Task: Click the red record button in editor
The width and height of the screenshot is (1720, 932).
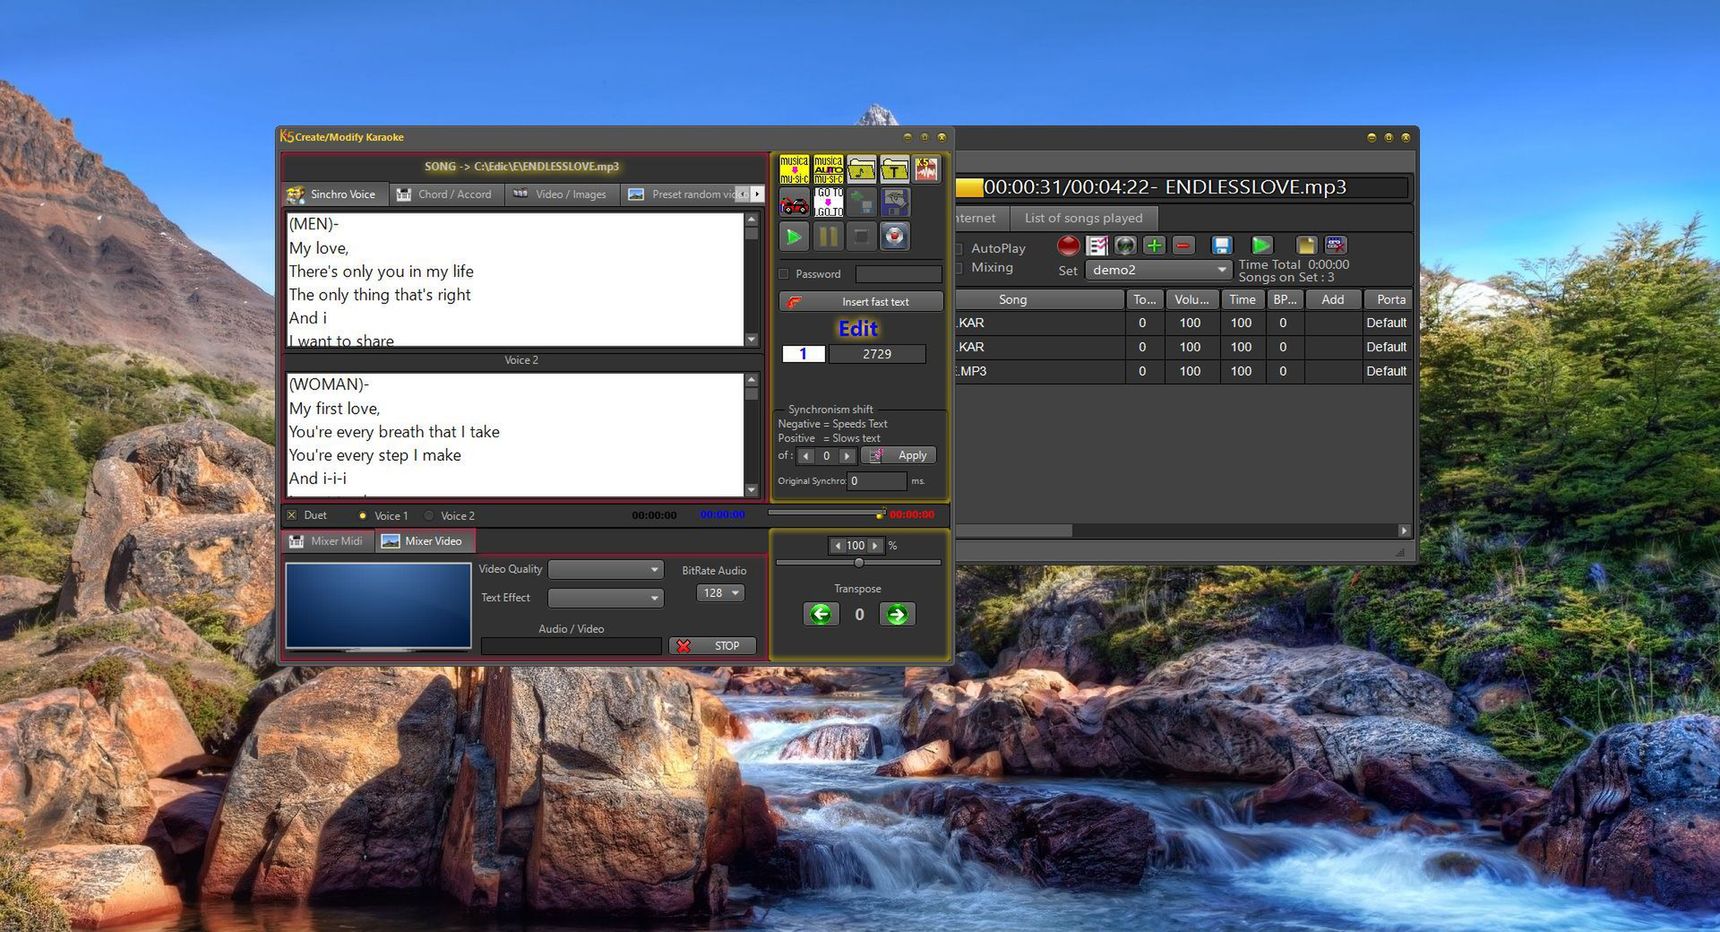Action: (894, 237)
